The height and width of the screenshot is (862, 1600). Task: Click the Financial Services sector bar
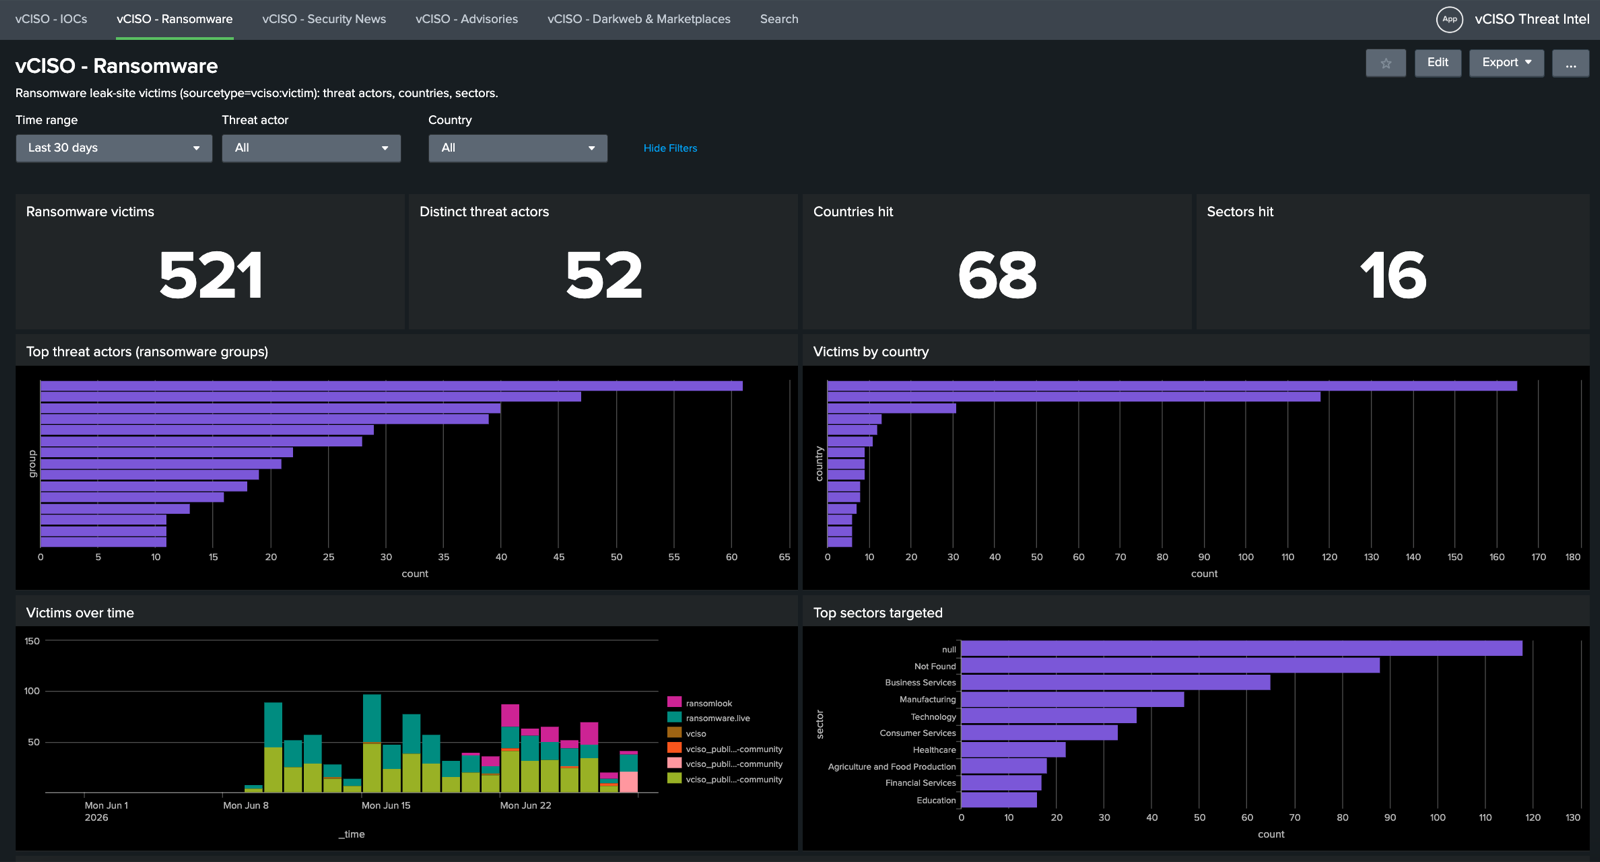coord(1001,783)
